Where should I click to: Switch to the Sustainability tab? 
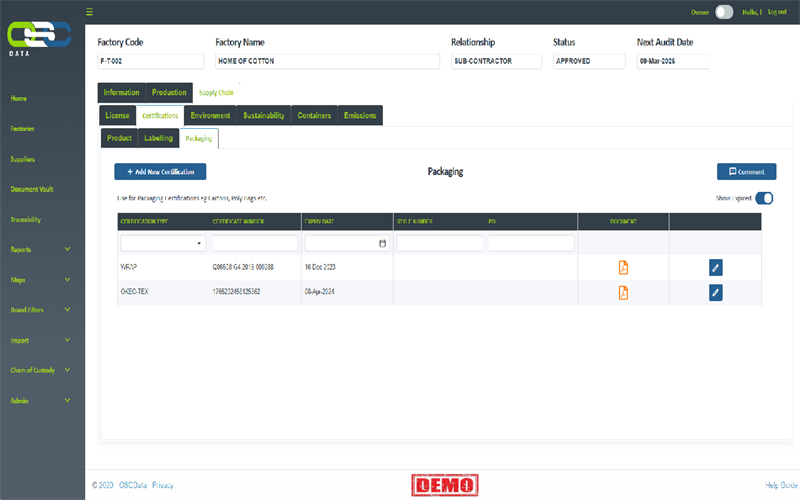pyautogui.click(x=263, y=115)
